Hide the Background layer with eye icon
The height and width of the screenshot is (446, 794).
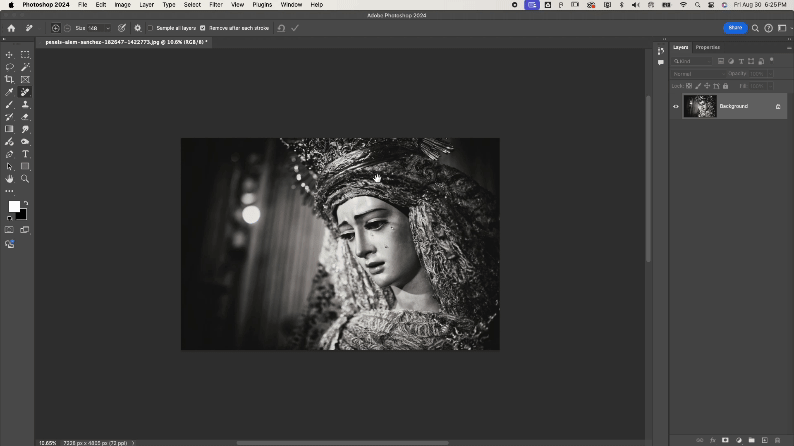(676, 106)
